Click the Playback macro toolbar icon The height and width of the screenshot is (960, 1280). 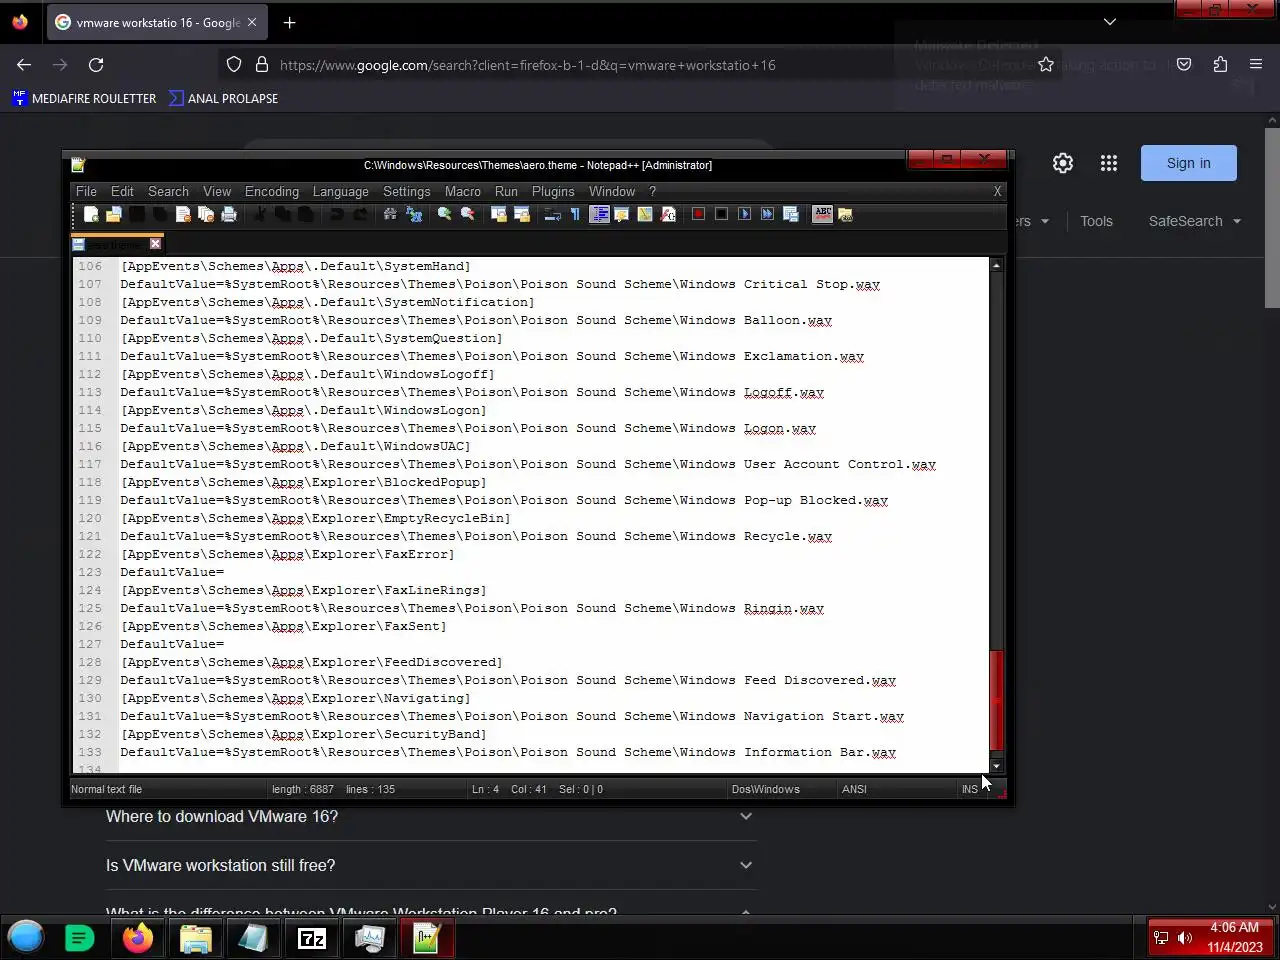click(x=744, y=214)
